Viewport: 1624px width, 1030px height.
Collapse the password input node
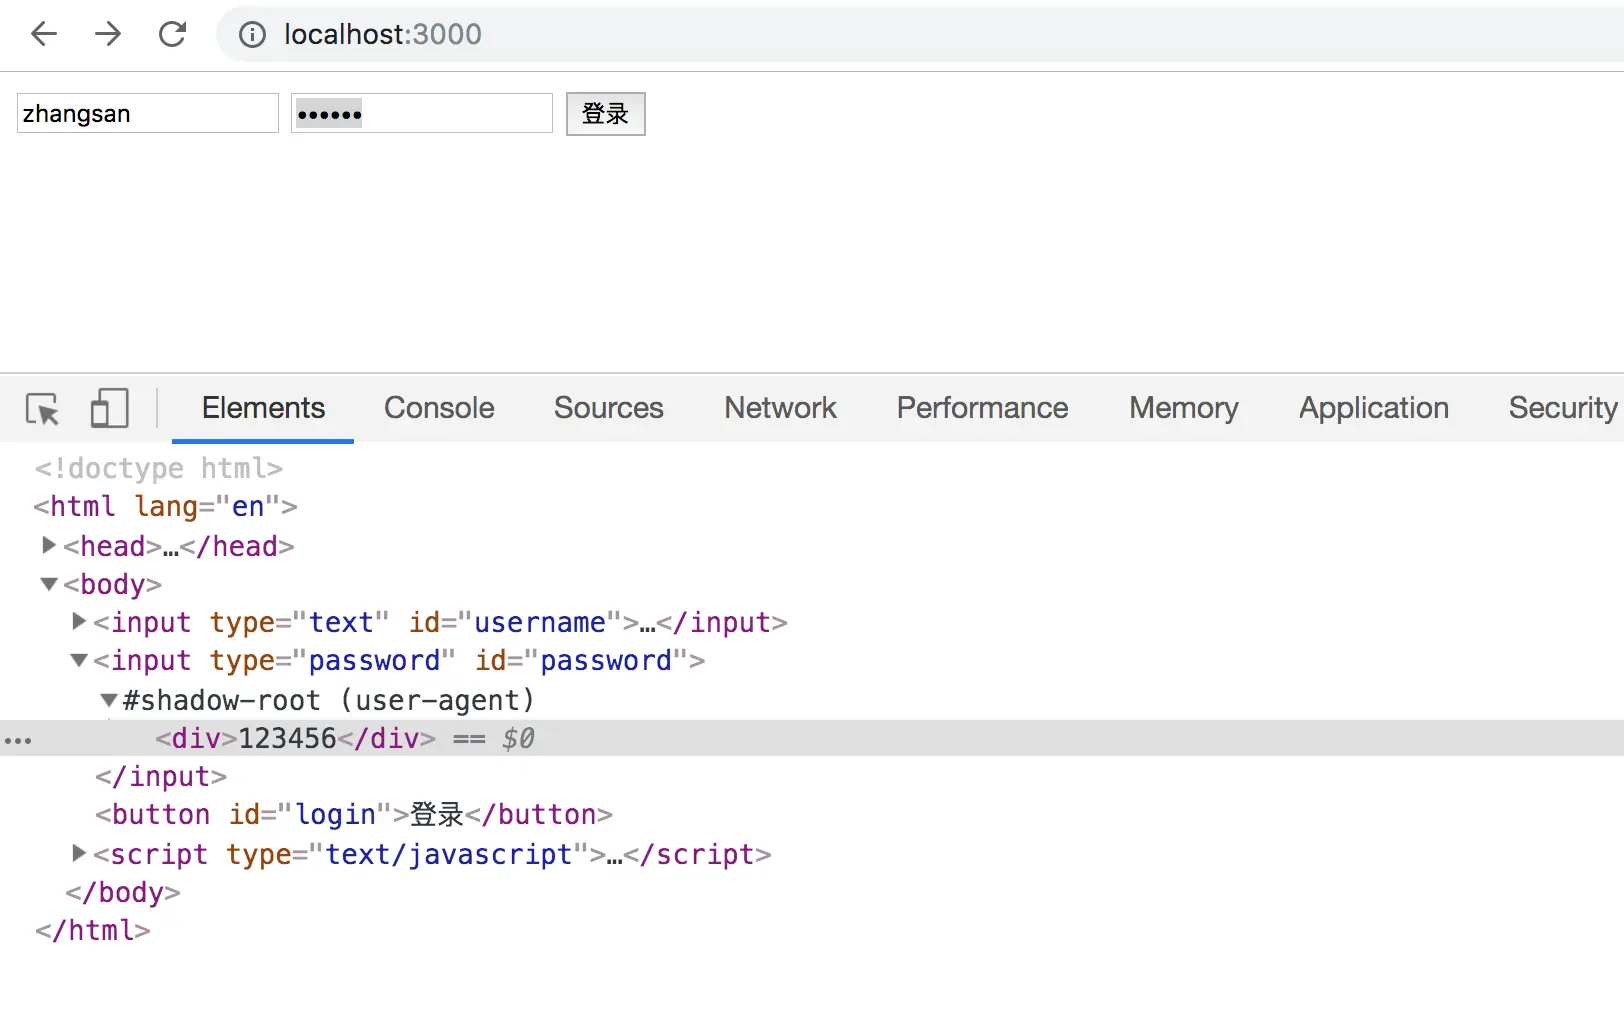pos(79,660)
